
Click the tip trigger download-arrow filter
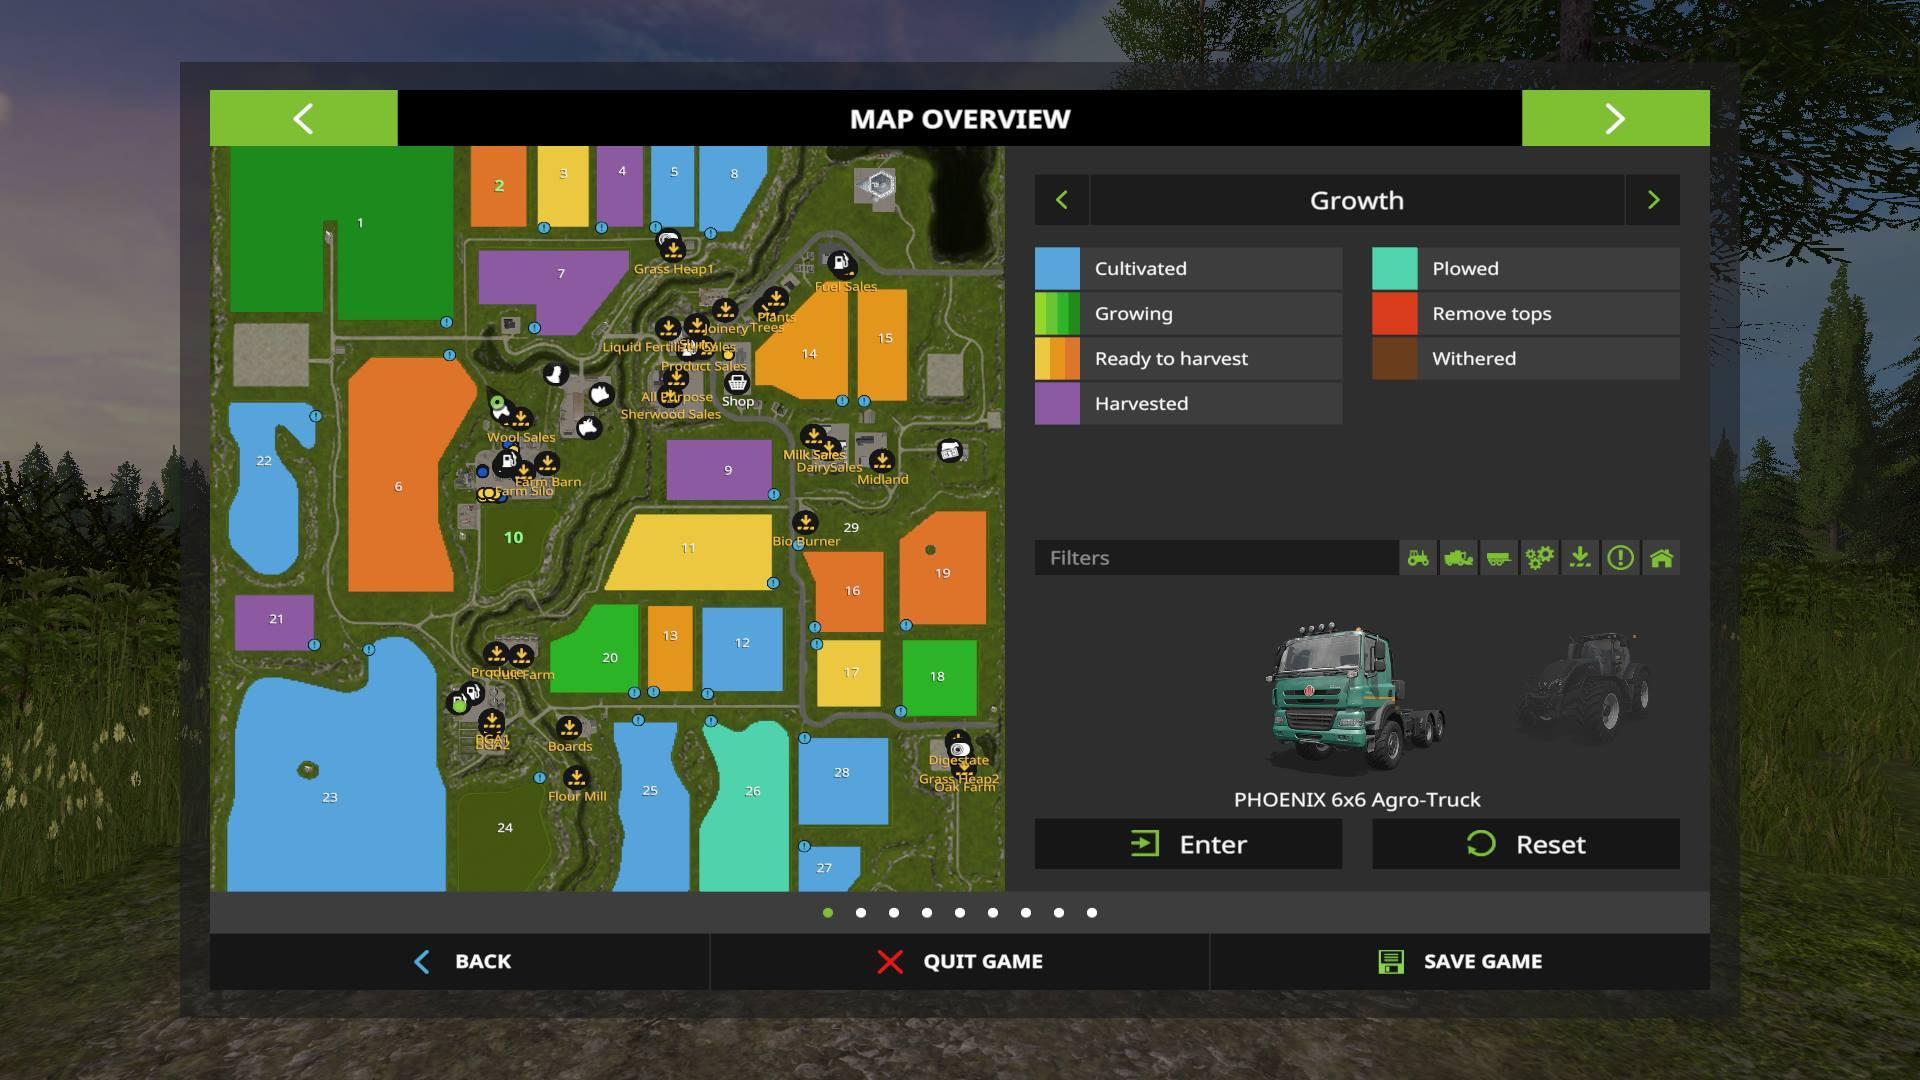(1580, 558)
